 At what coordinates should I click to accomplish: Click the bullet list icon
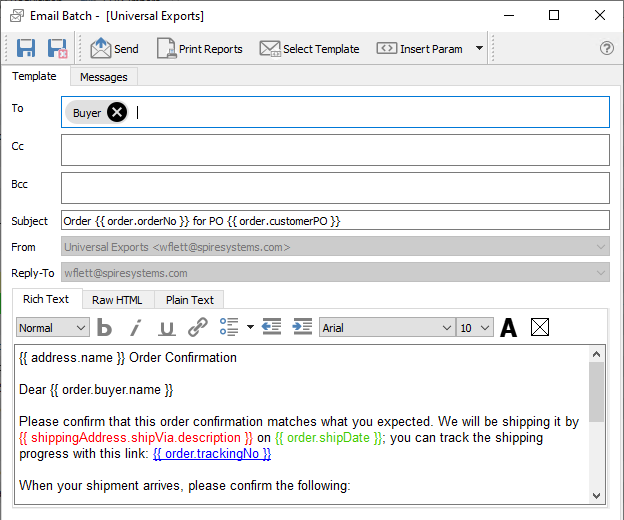pos(229,327)
